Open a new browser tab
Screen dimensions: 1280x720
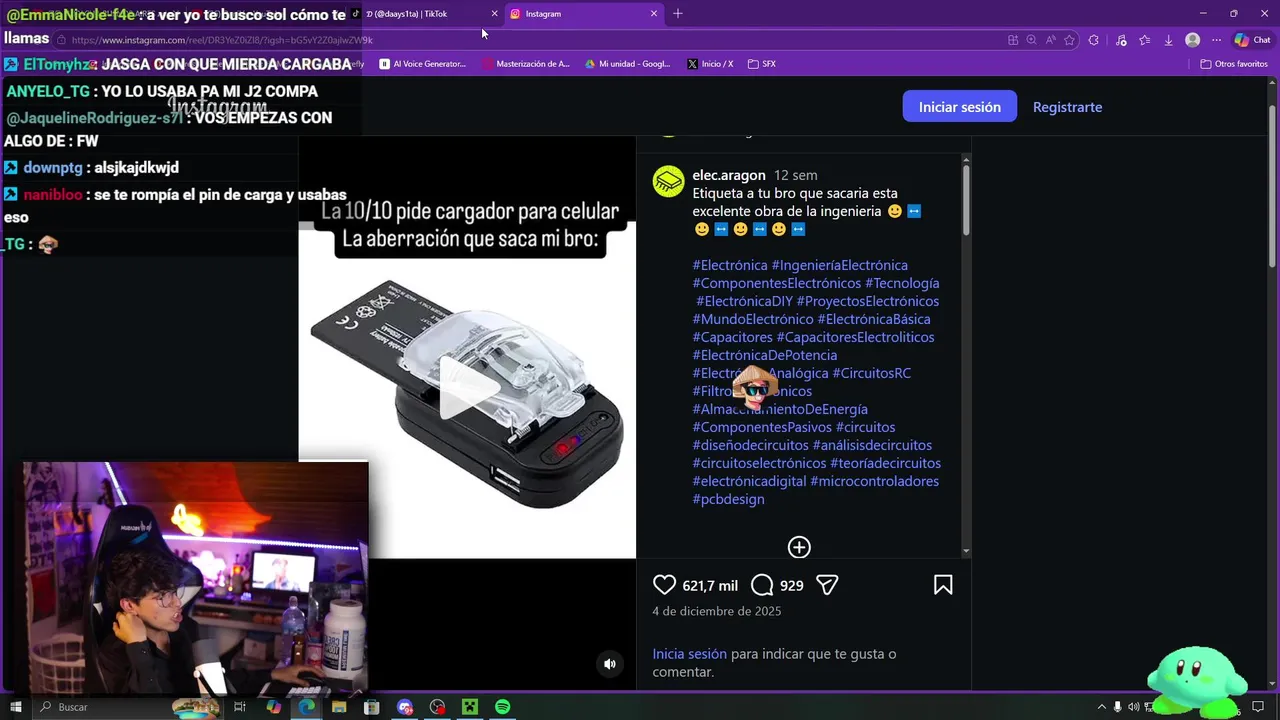pyautogui.click(x=678, y=14)
